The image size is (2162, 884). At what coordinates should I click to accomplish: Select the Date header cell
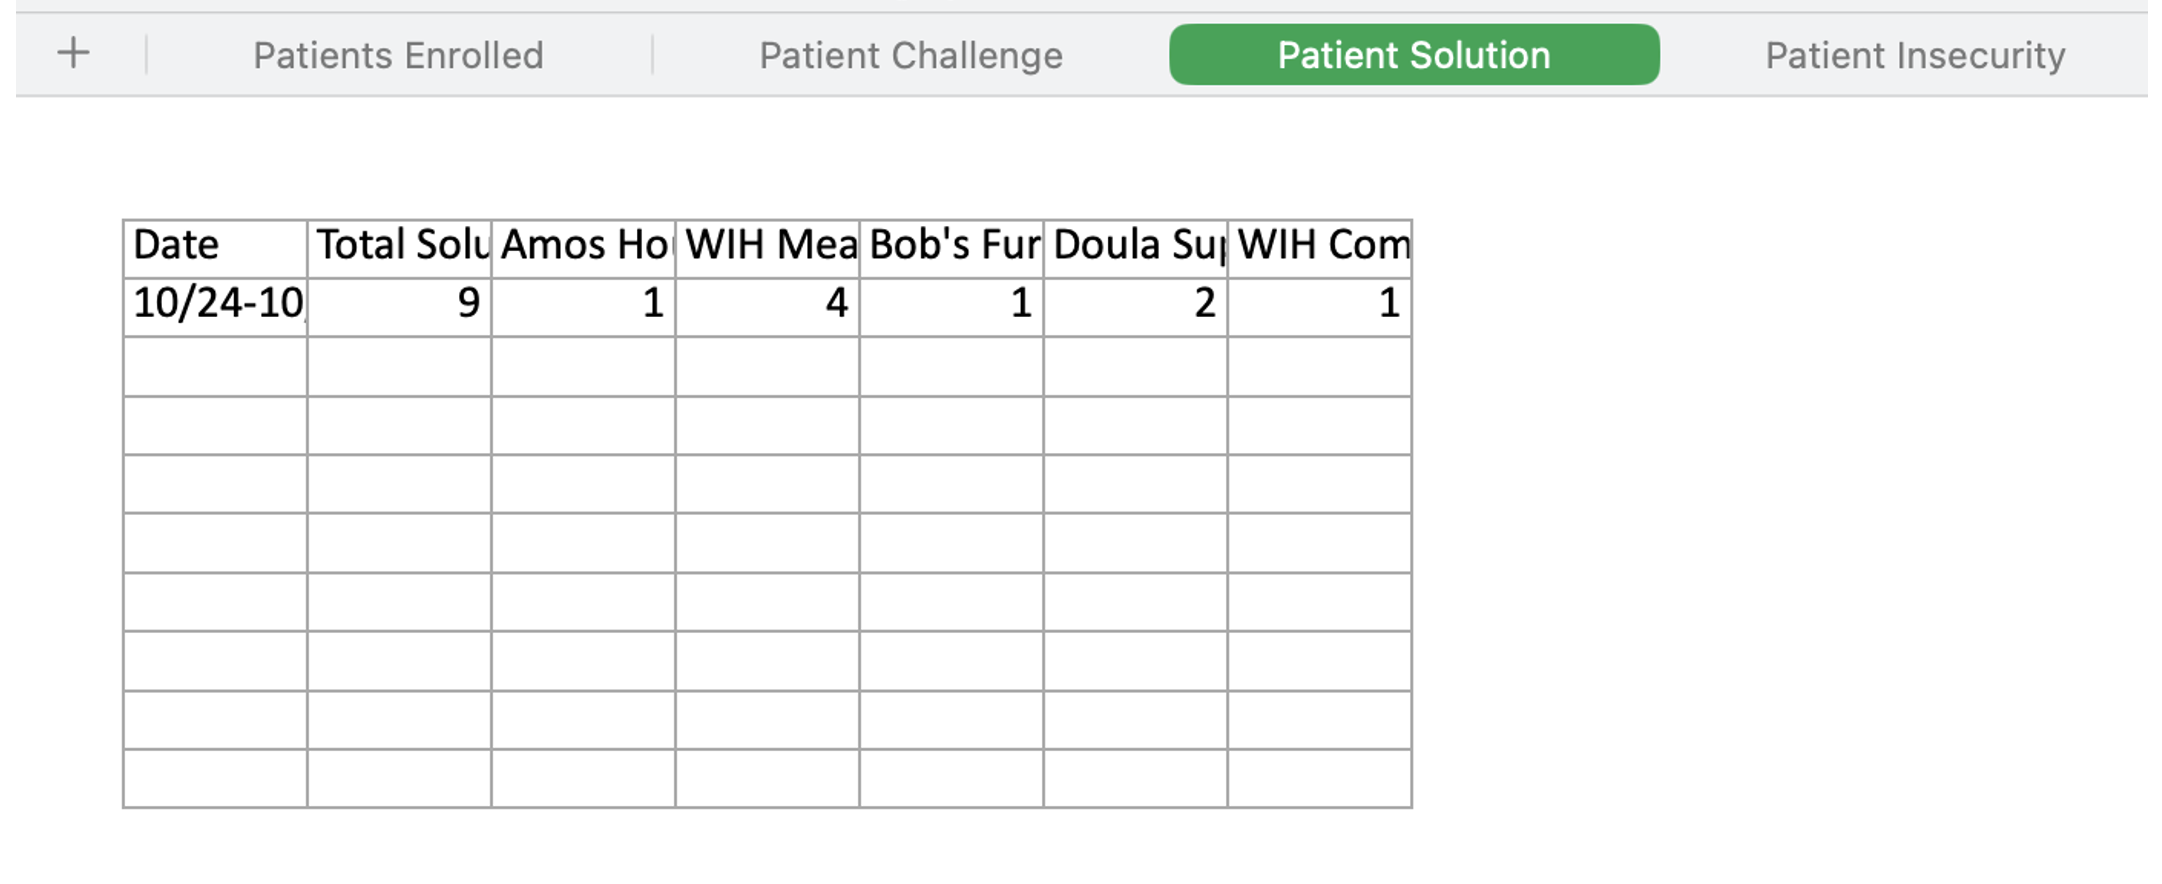pos(215,249)
